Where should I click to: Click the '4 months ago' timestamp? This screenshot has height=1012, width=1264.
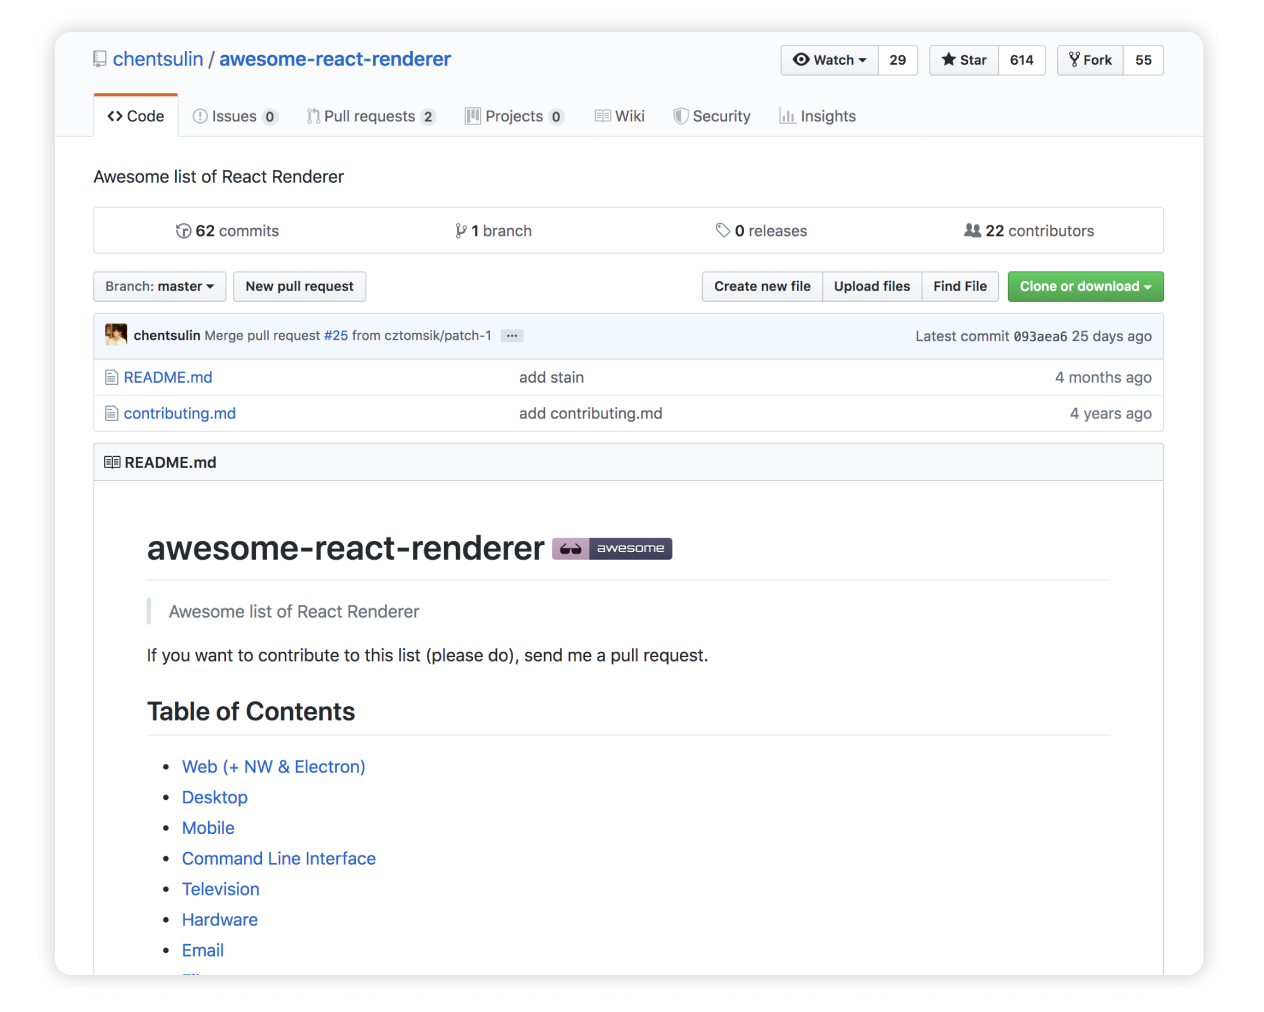[1103, 377]
